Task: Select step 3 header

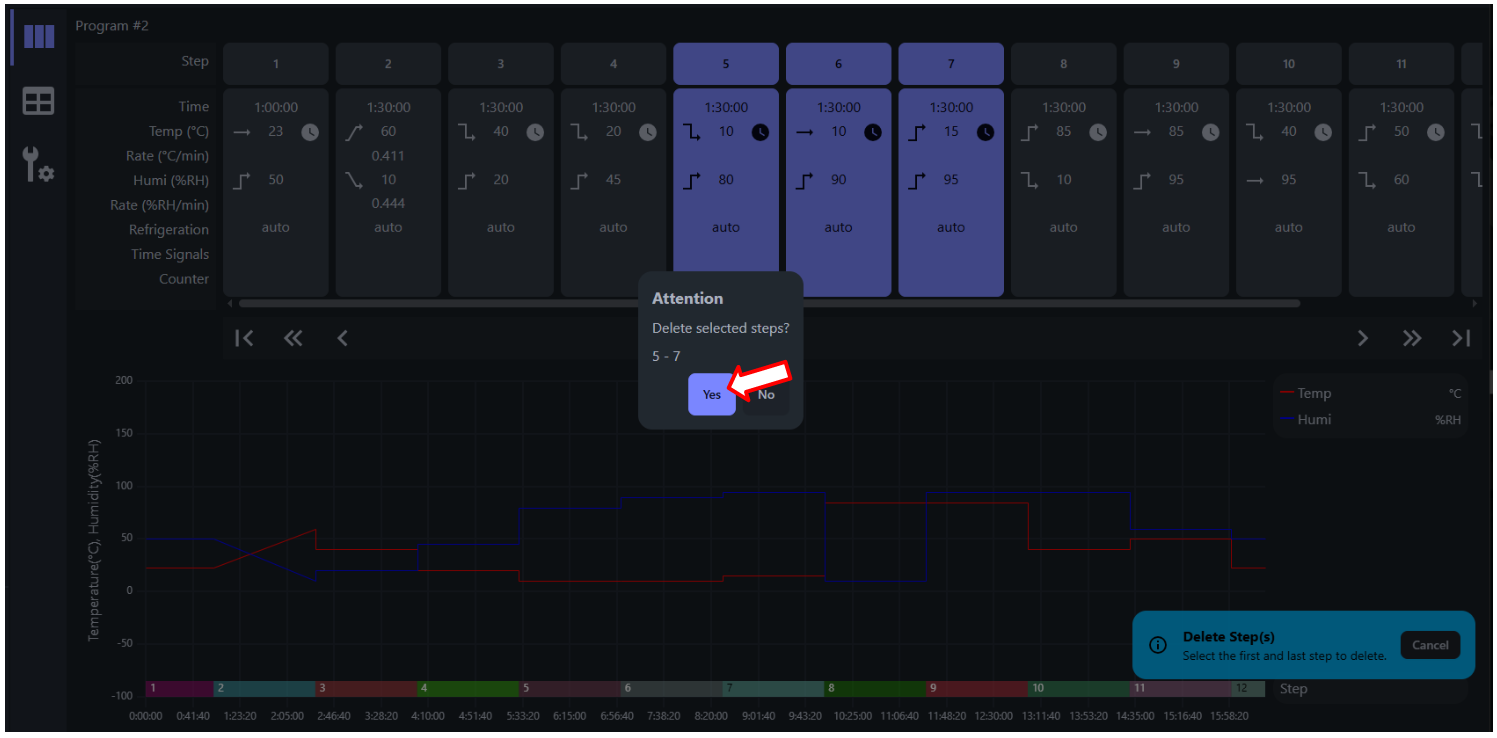Action: [x=501, y=63]
